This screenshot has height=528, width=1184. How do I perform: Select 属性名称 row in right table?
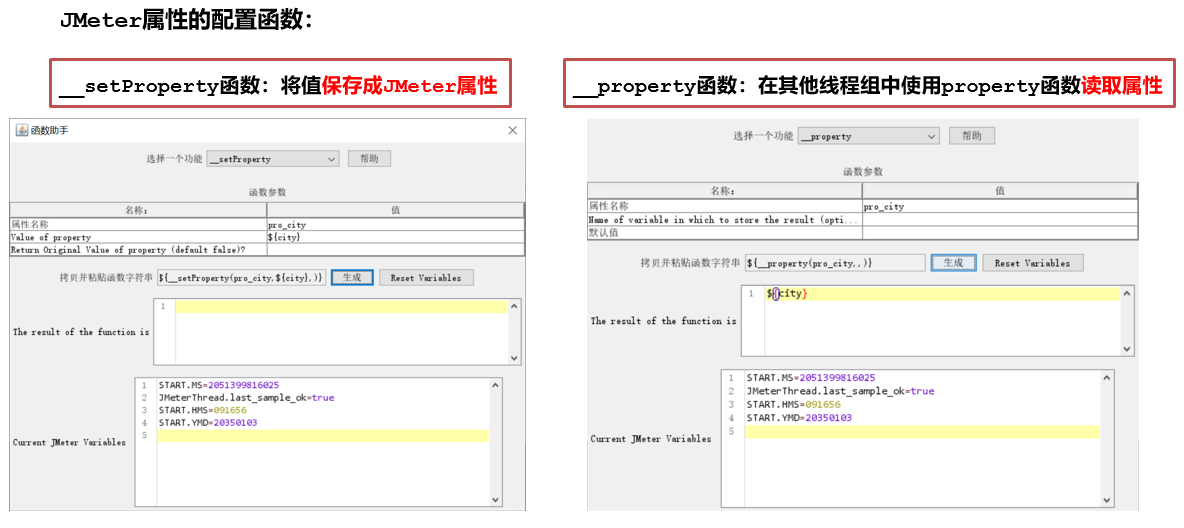tap(725, 206)
